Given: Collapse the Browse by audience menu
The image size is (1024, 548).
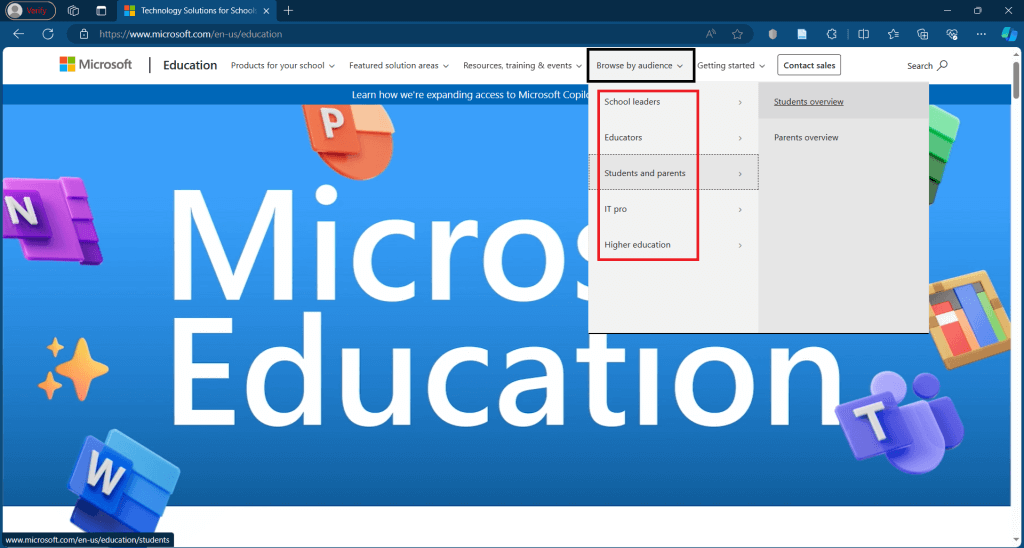Looking at the screenshot, I should (x=640, y=65).
